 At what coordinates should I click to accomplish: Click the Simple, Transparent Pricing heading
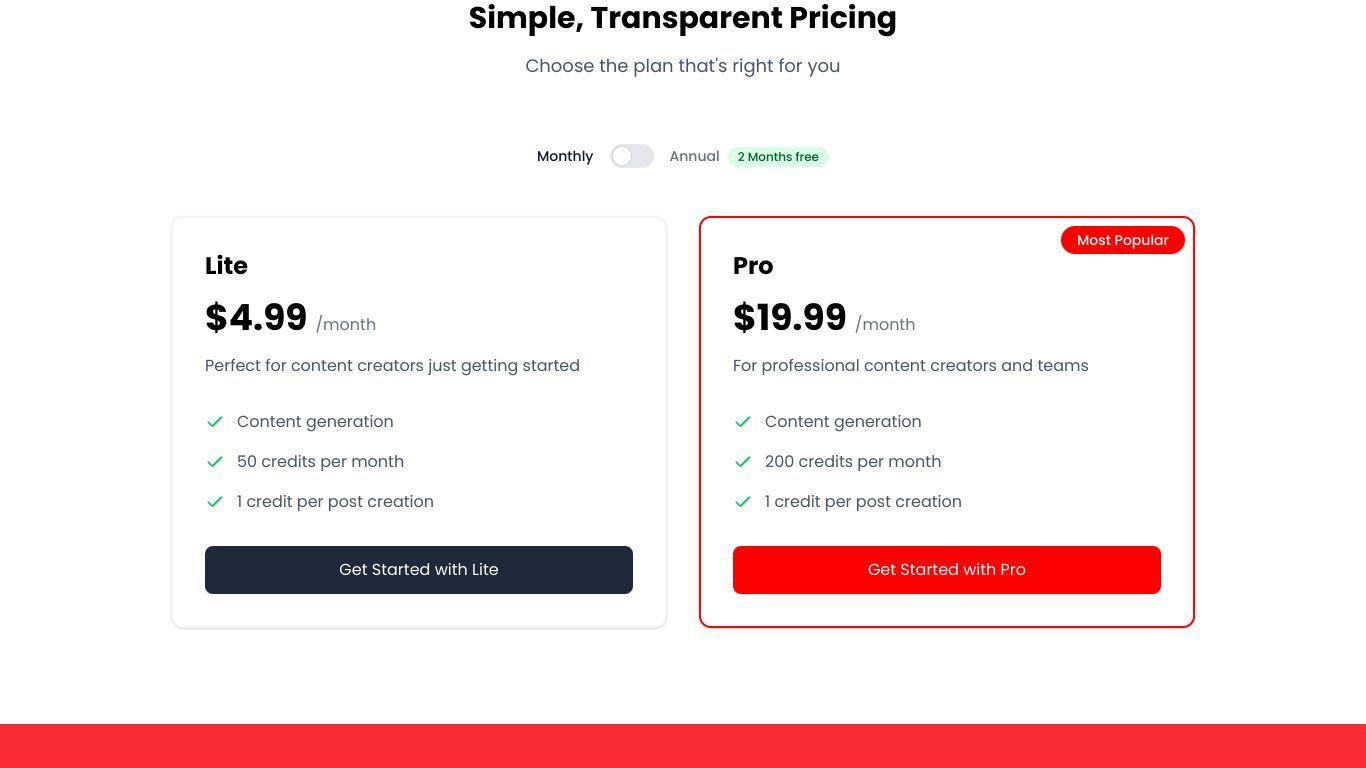(683, 18)
